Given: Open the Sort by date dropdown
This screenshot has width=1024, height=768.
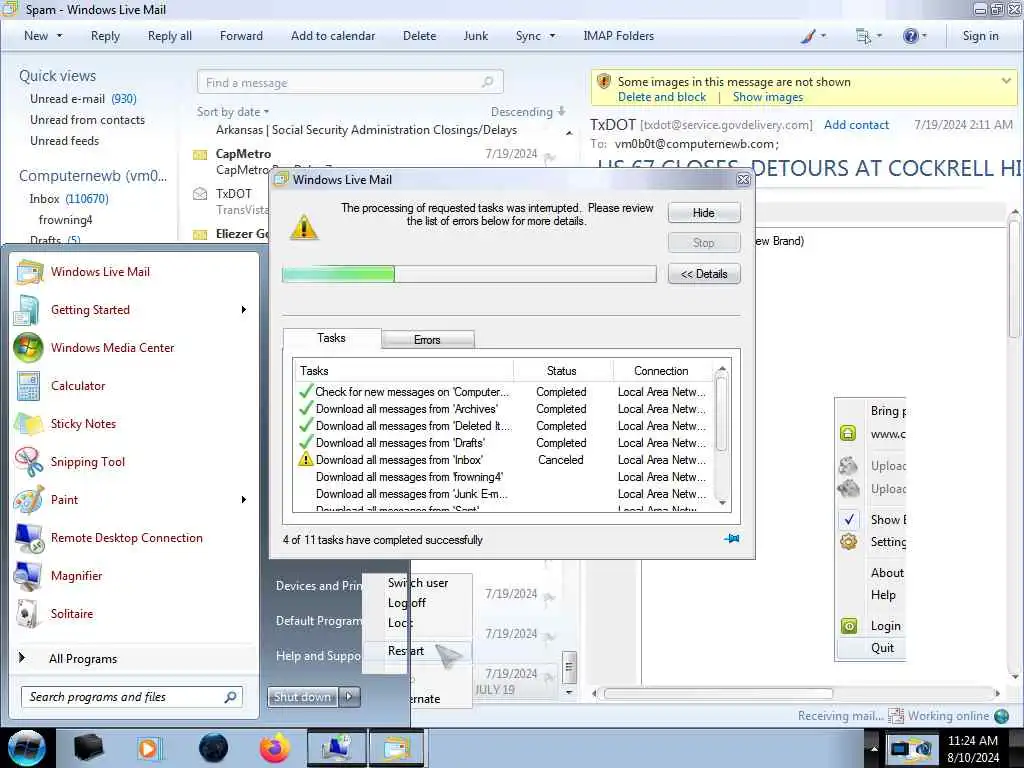Looking at the screenshot, I should (232, 112).
